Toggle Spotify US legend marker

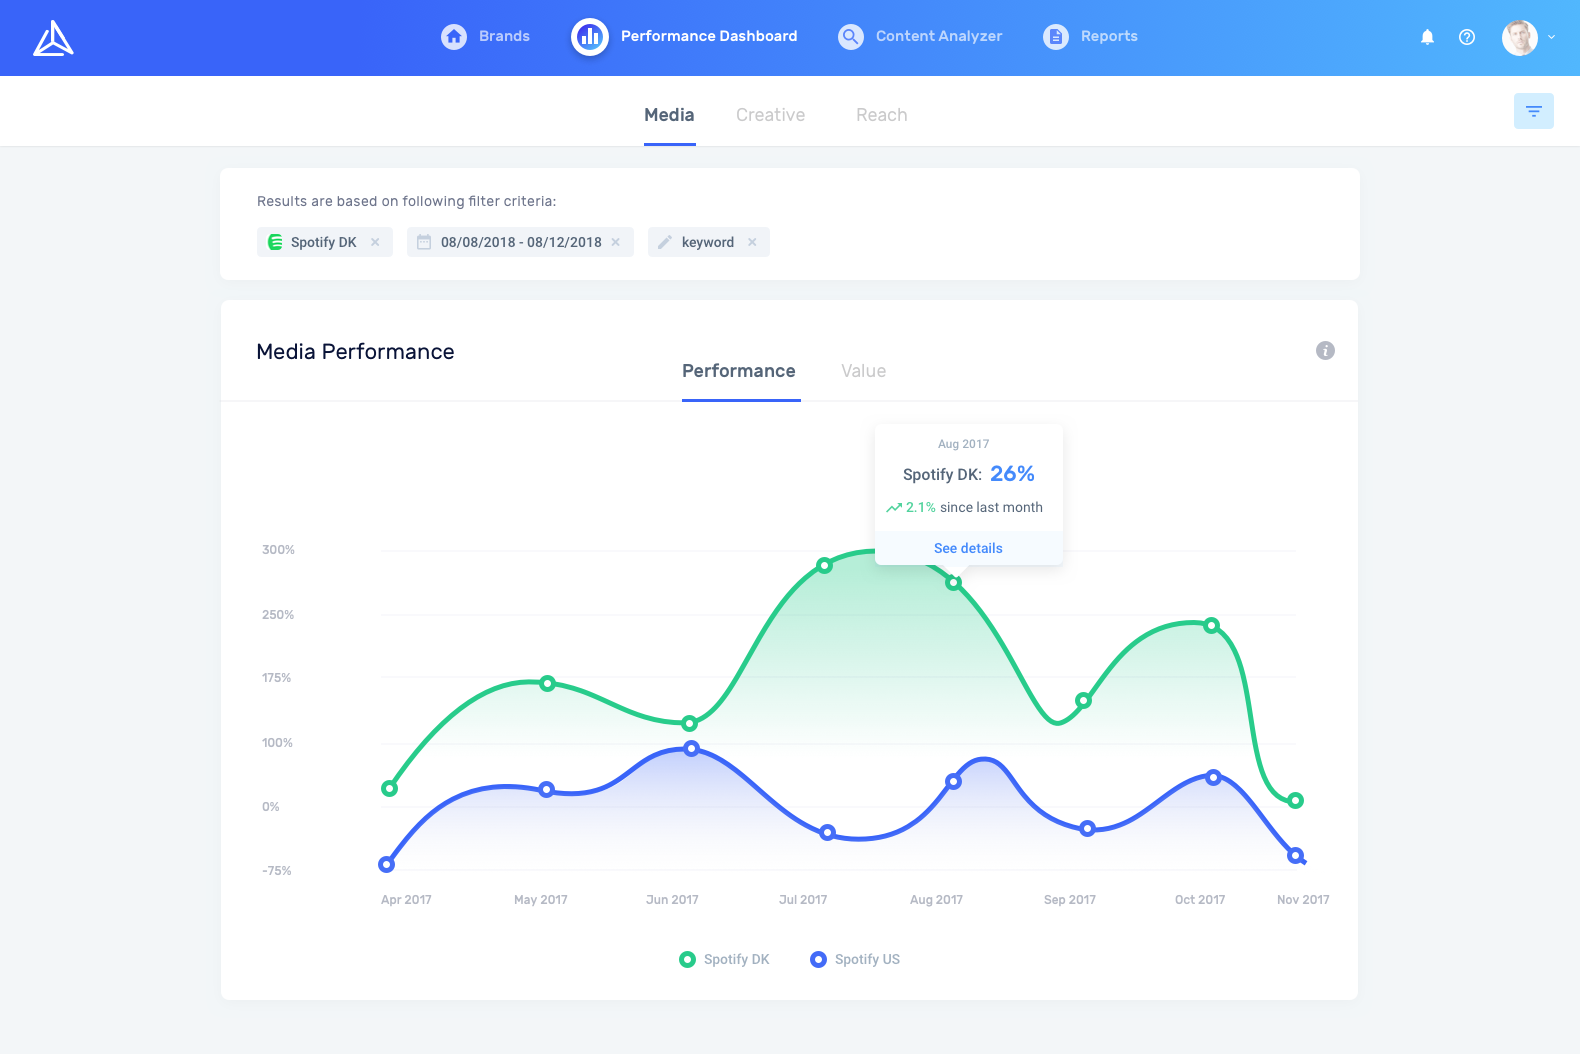818,959
